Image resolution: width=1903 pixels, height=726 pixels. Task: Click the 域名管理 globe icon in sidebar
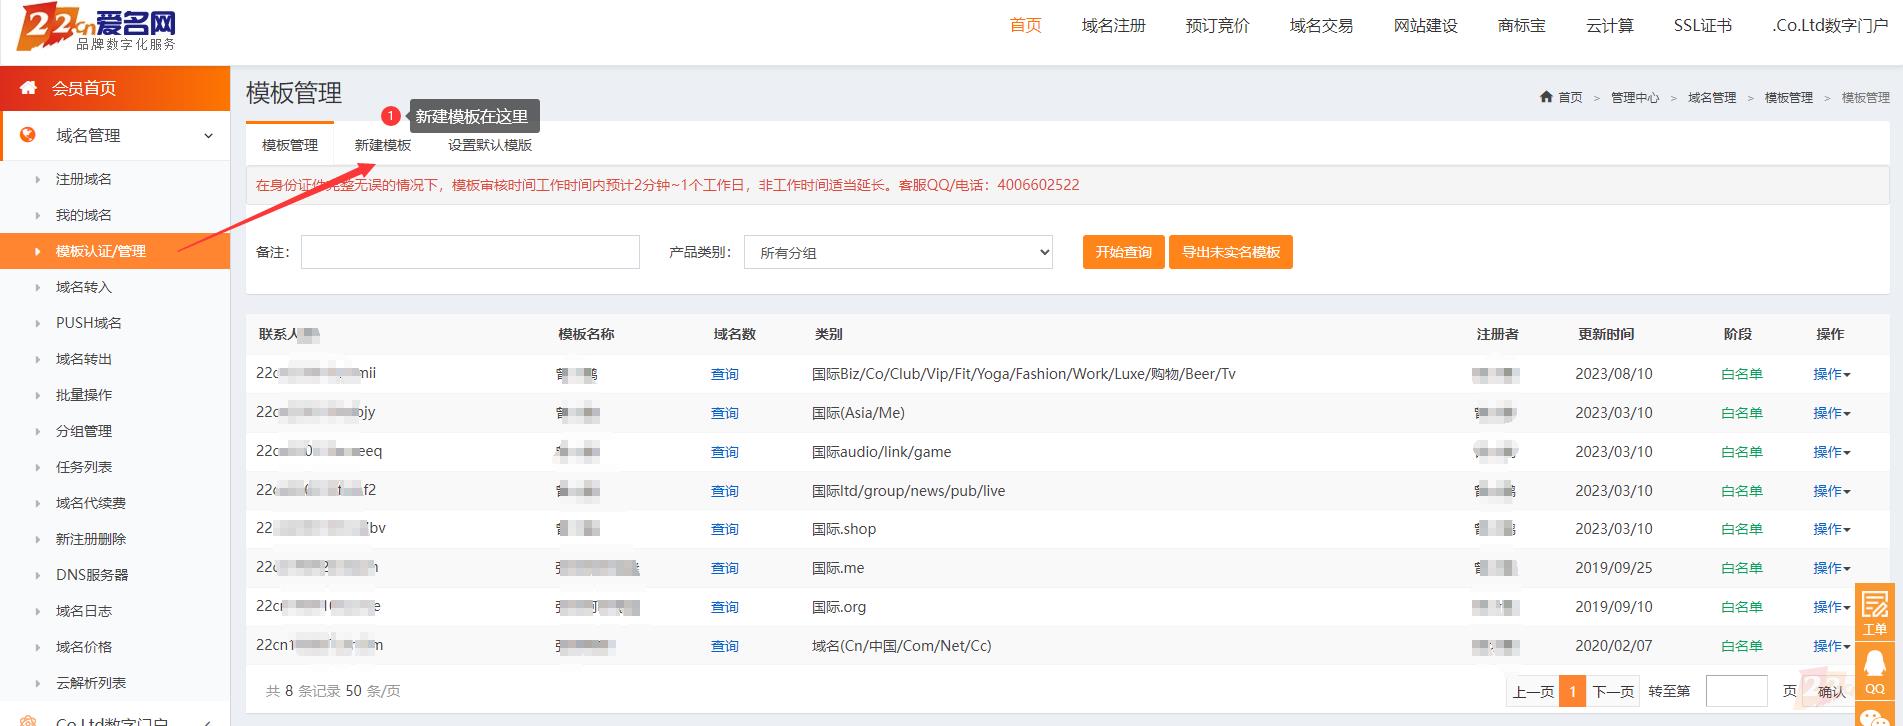[x=28, y=135]
